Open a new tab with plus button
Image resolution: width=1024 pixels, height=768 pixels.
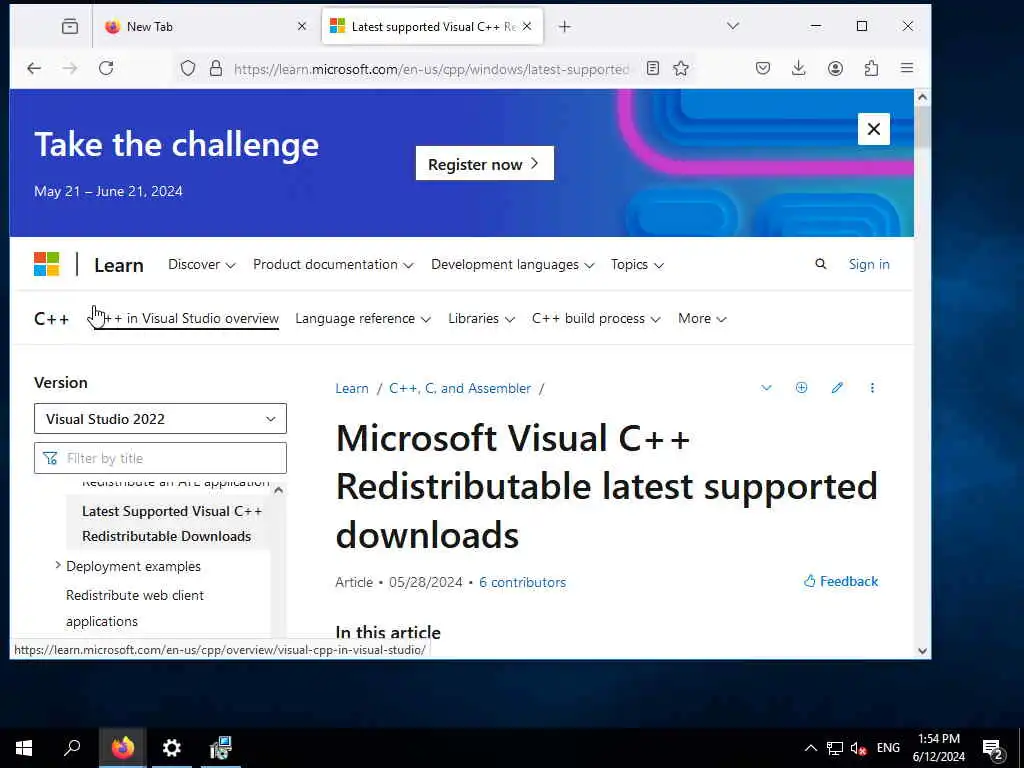565,26
